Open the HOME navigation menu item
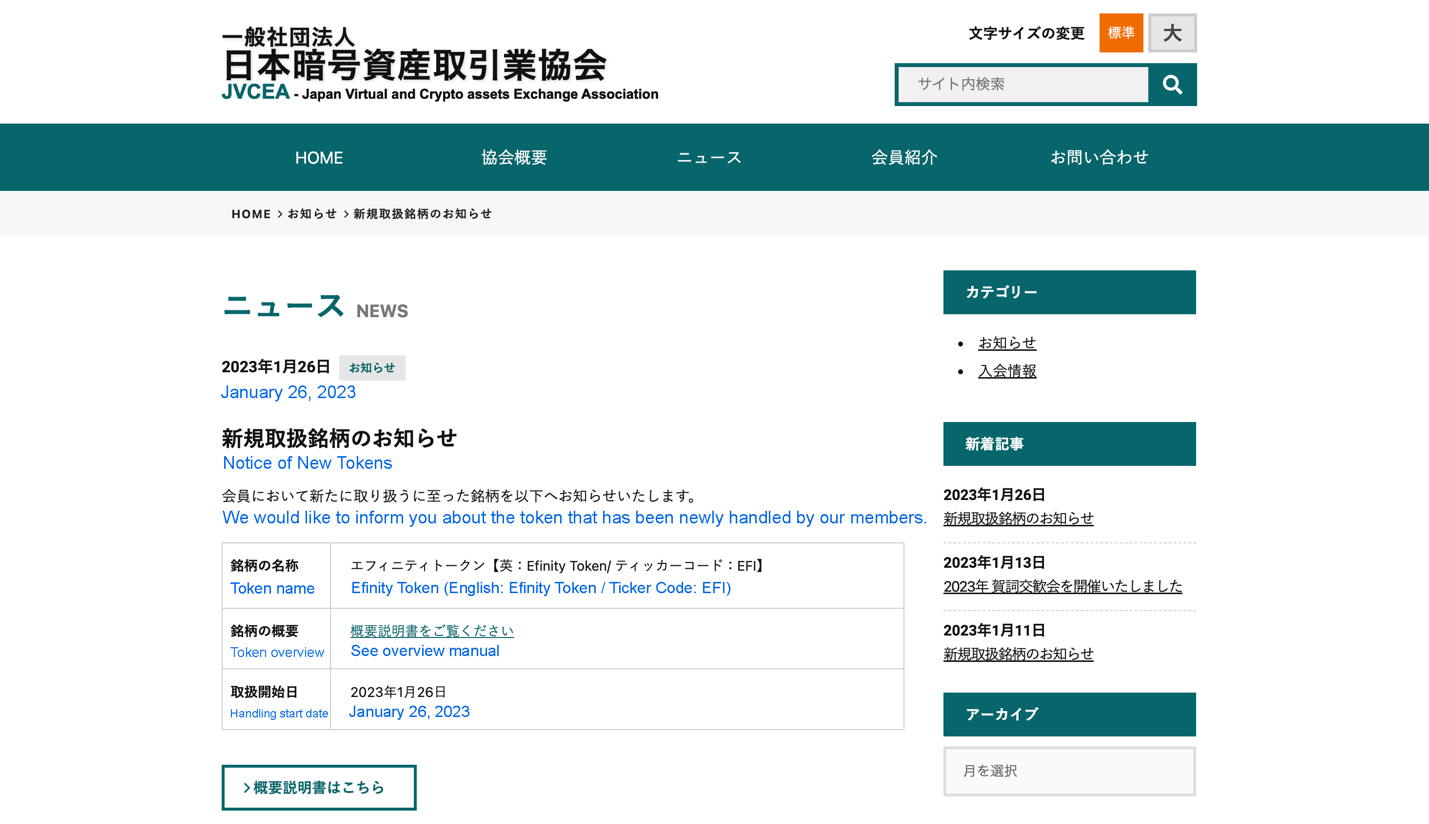 coord(319,158)
